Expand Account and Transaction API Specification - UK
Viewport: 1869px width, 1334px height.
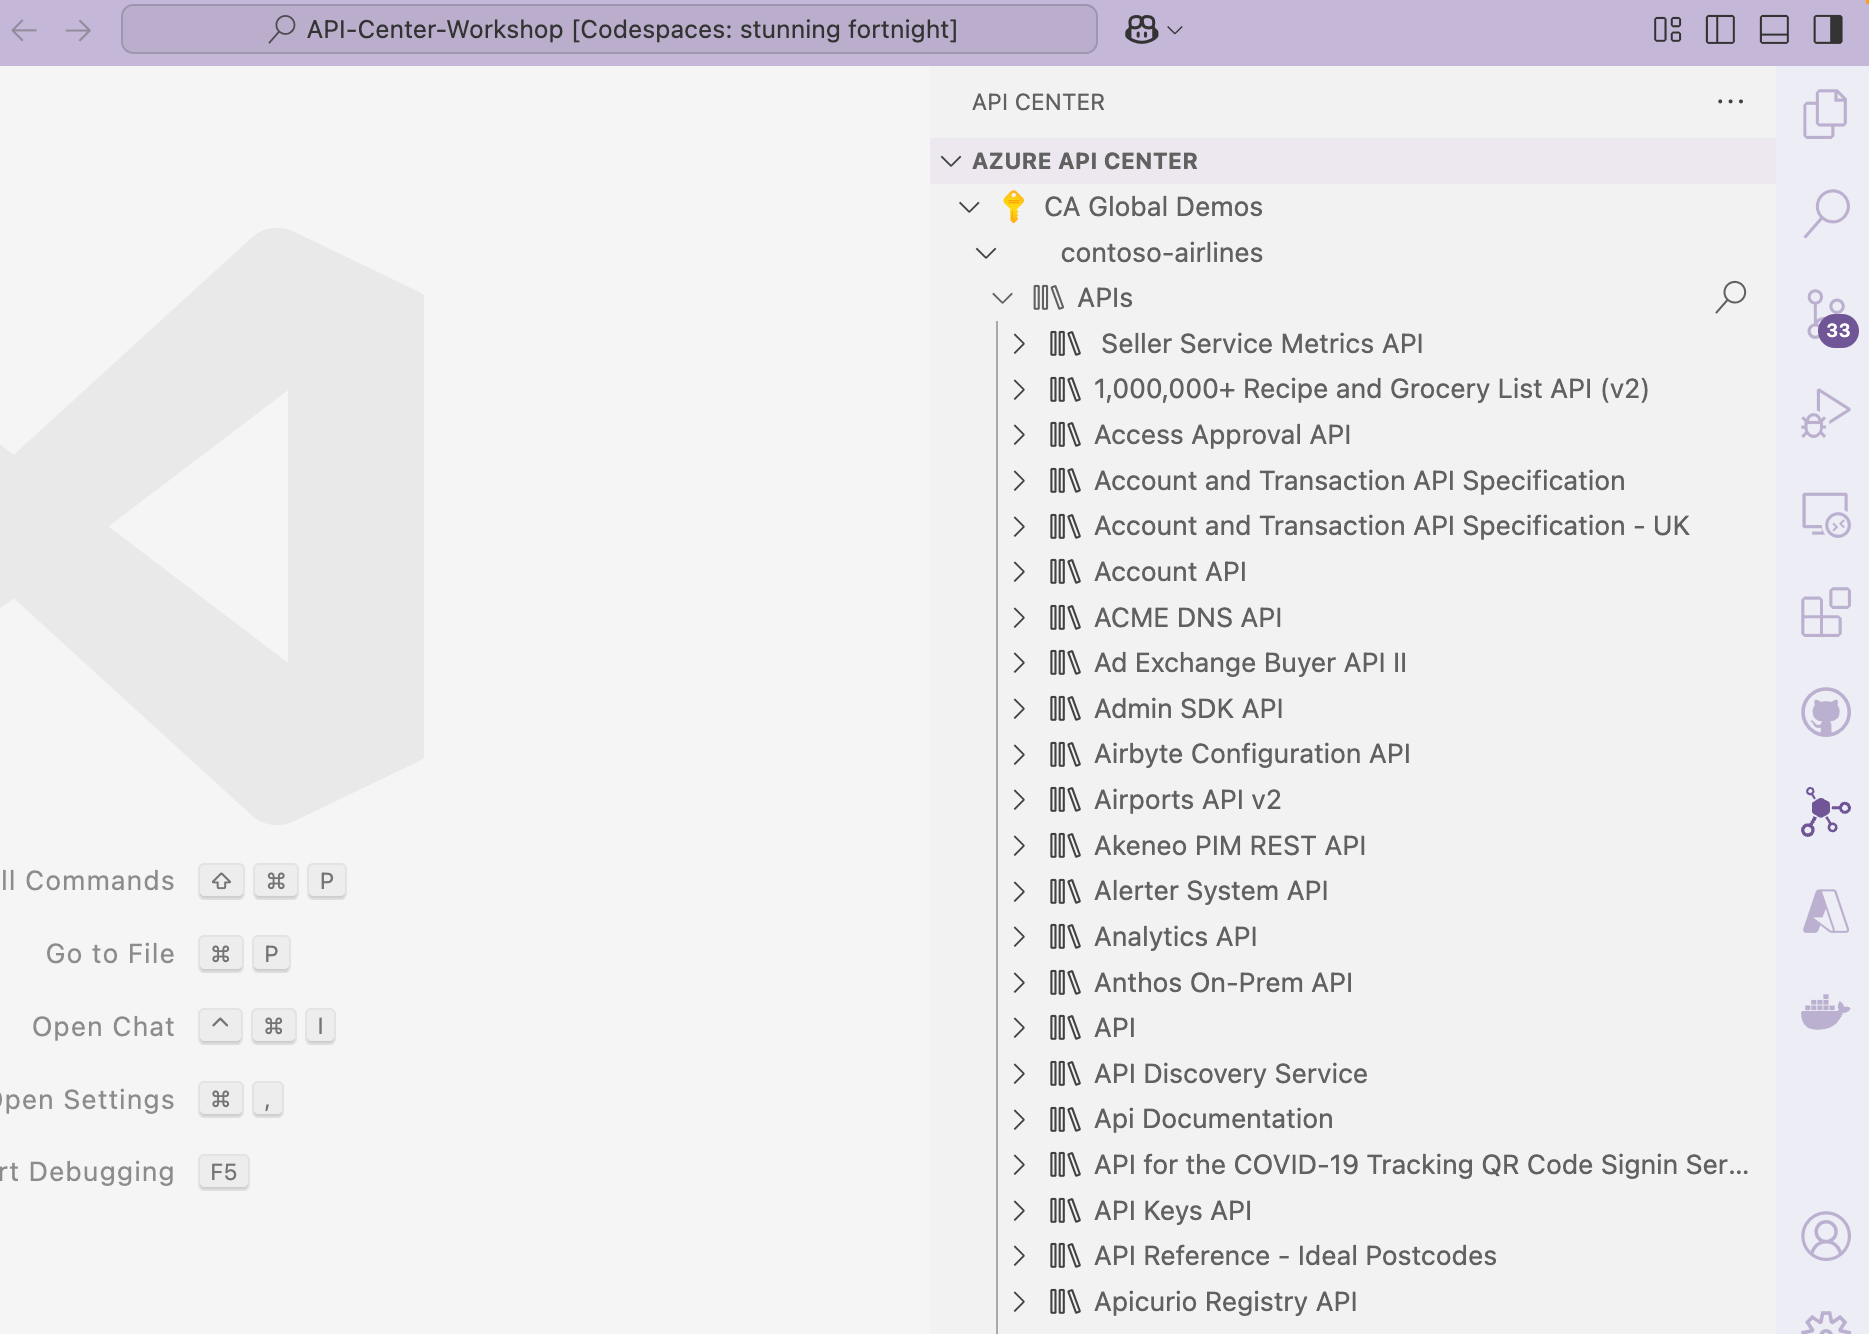point(1018,526)
